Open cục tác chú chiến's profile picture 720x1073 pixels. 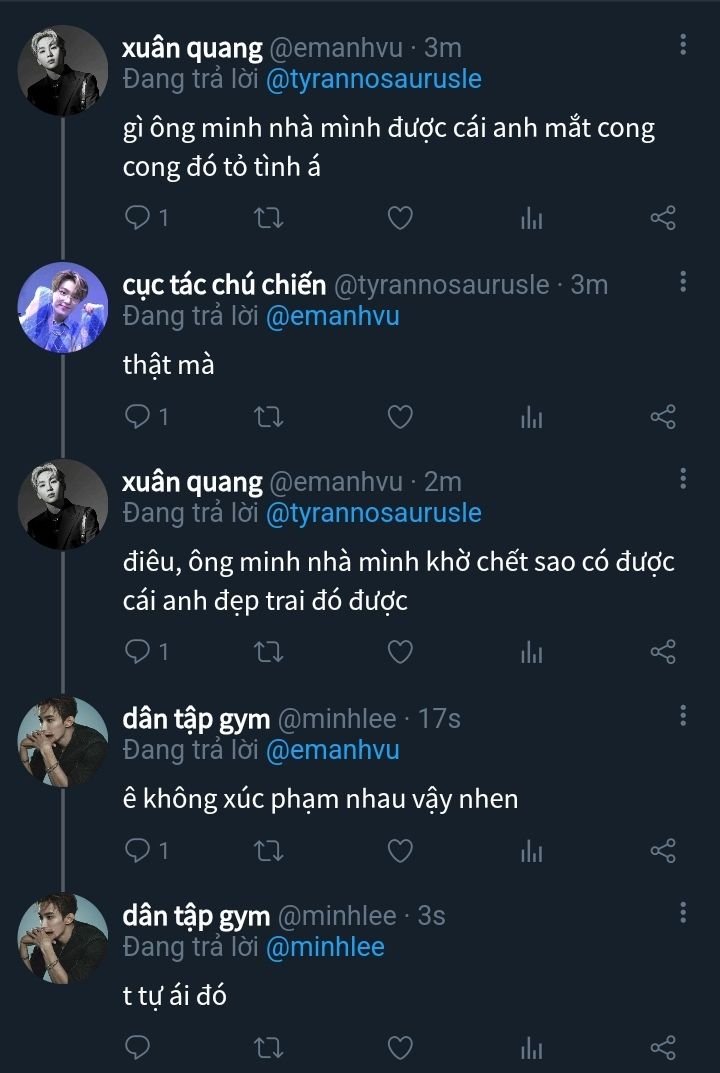63,308
